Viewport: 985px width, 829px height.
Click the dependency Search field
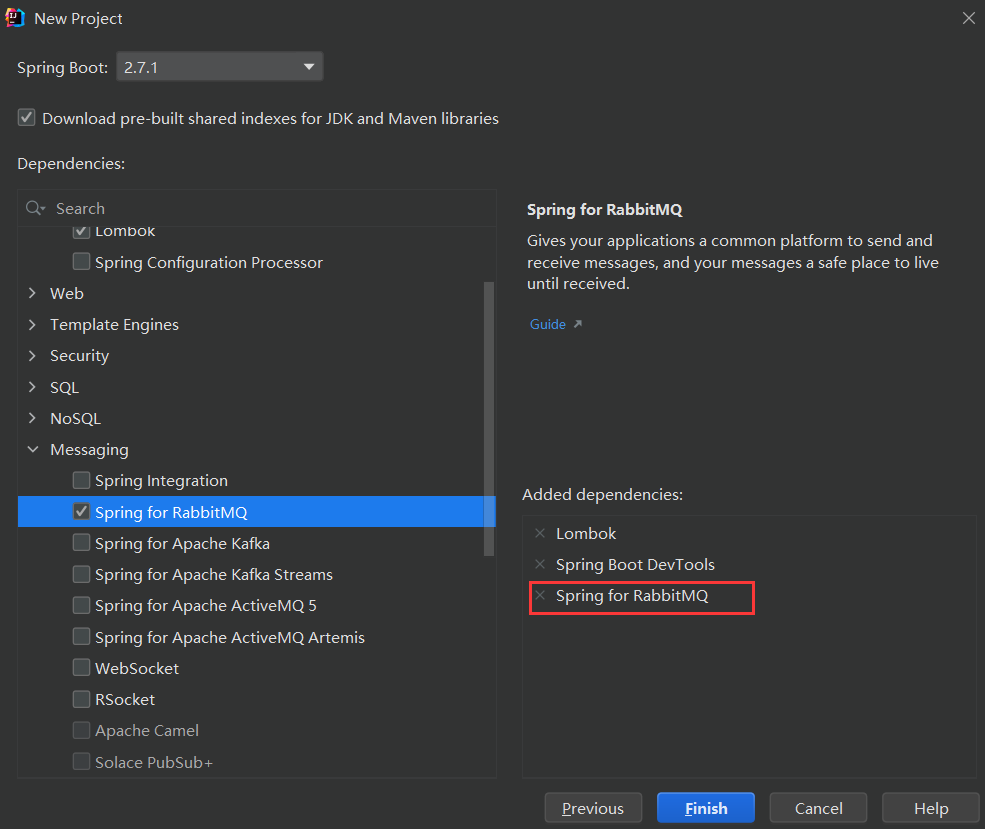click(x=258, y=208)
